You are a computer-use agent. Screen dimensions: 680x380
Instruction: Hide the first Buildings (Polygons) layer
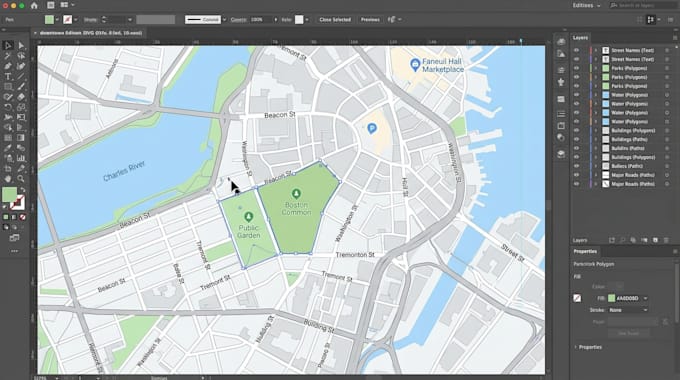[576, 131]
